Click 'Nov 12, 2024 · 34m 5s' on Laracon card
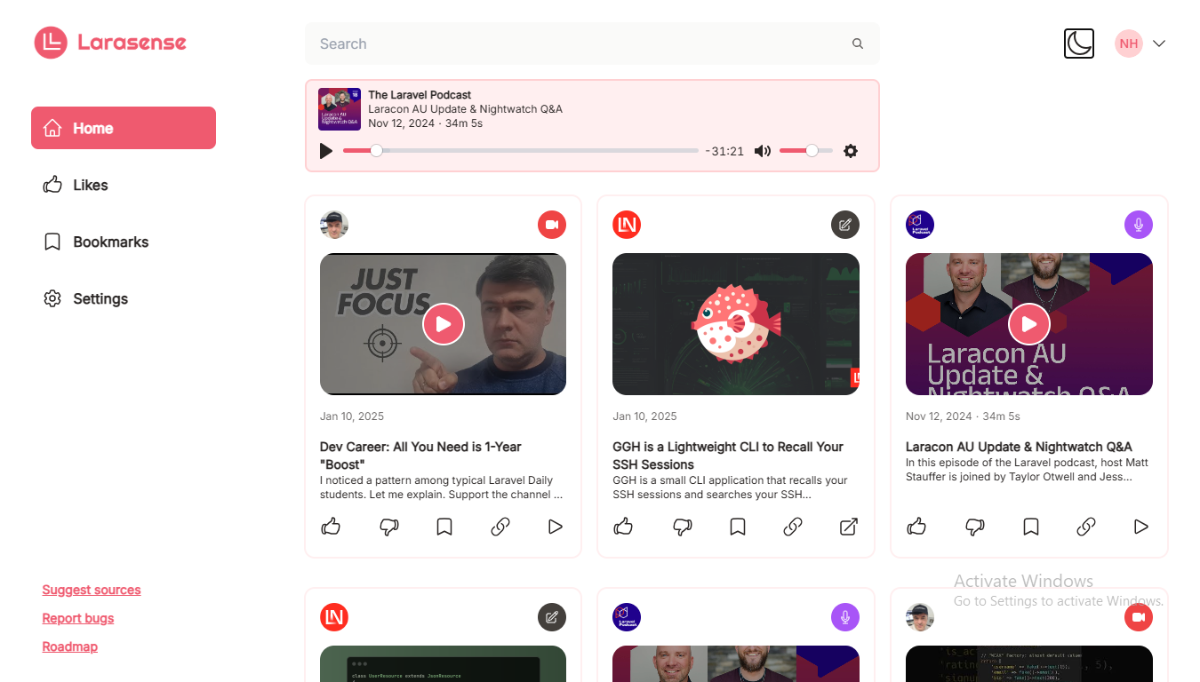This screenshot has height=682, width=1200. (963, 416)
